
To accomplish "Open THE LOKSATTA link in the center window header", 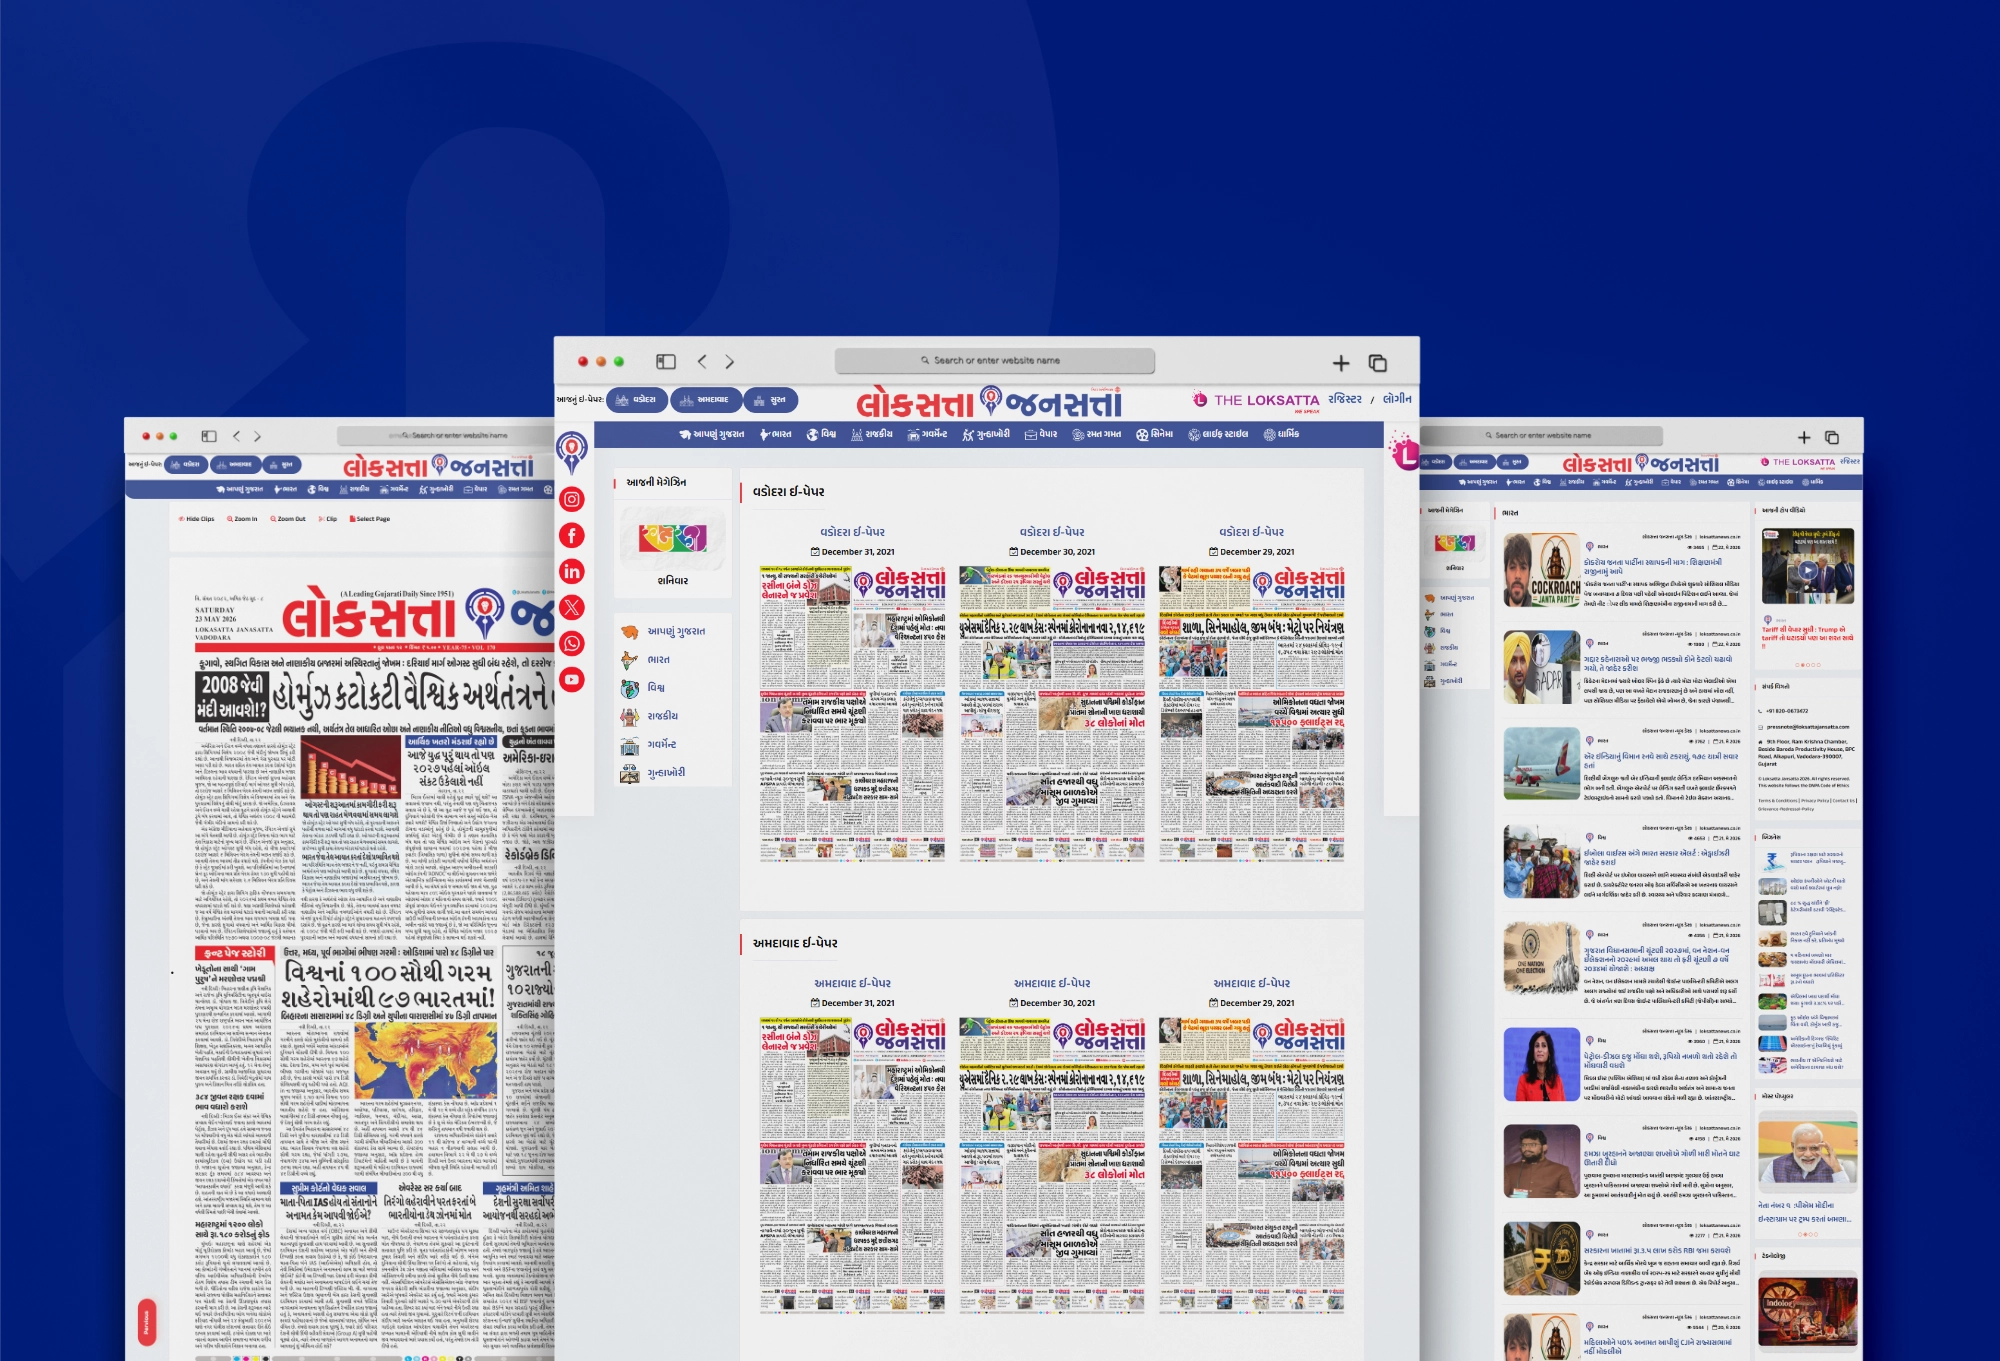I will tap(1256, 400).
